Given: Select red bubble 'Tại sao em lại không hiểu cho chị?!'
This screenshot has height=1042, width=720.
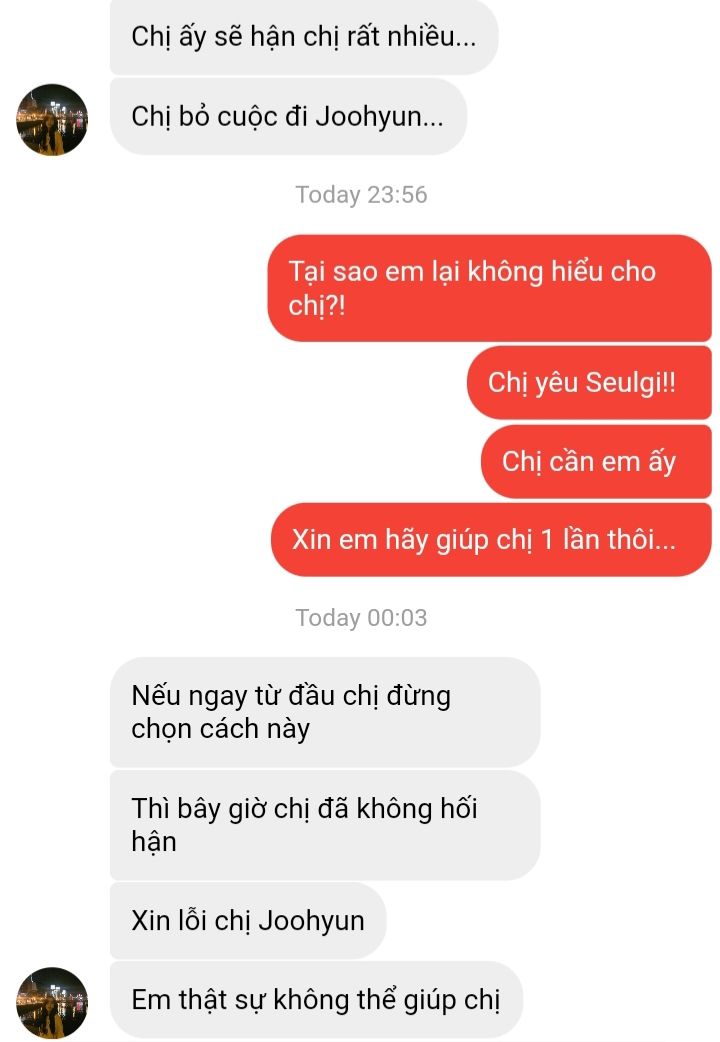Looking at the screenshot, I should tap(489, 288).
